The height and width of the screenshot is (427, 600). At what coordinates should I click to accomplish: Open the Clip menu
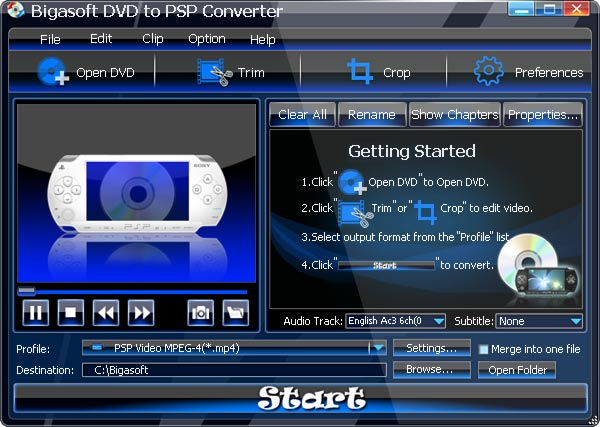153,39
